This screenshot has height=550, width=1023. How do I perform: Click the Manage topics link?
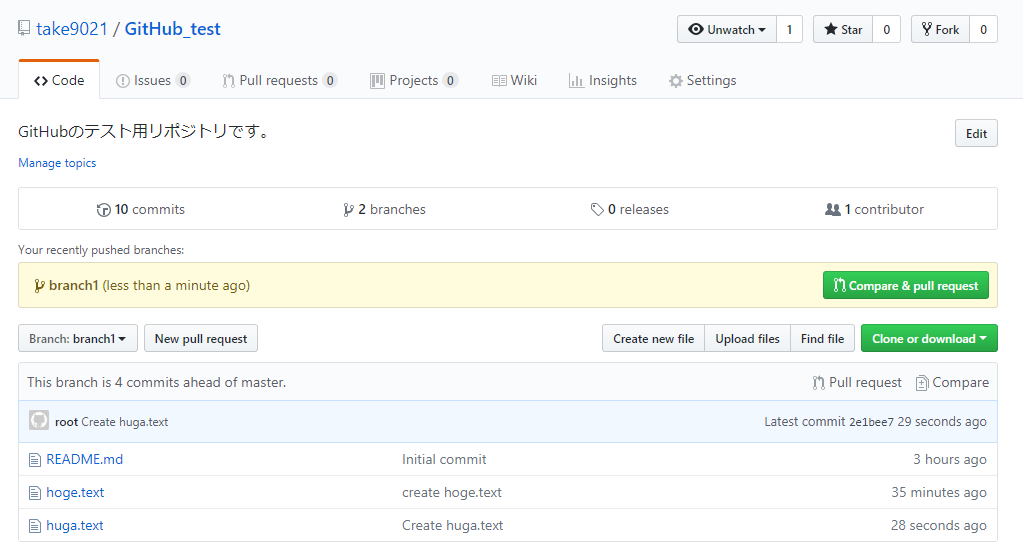click(57, 163)
